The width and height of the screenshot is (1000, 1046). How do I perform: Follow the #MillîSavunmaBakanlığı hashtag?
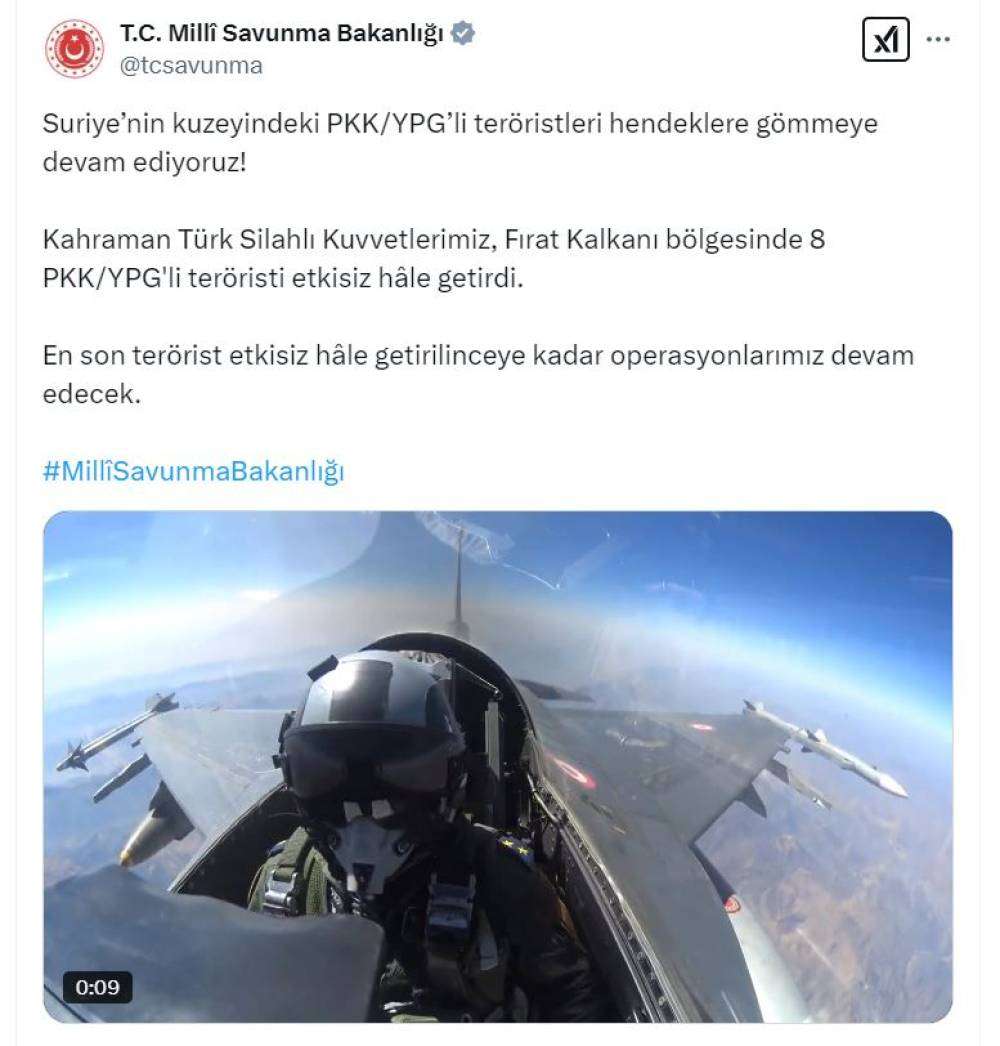point(193,471)
